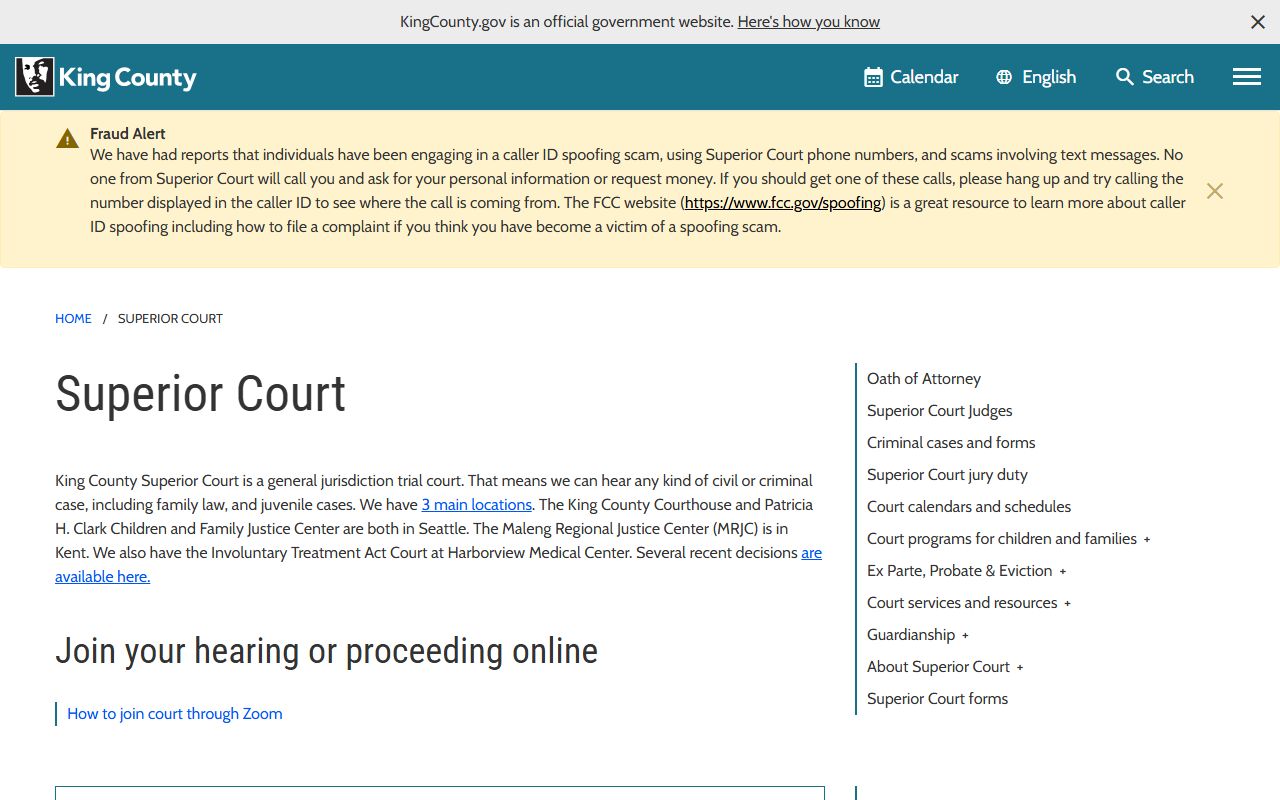Screen dimensions: 1280x800
Task: Click the Fraud Alert warning triangle icon
Action: [x=67, y=139]
